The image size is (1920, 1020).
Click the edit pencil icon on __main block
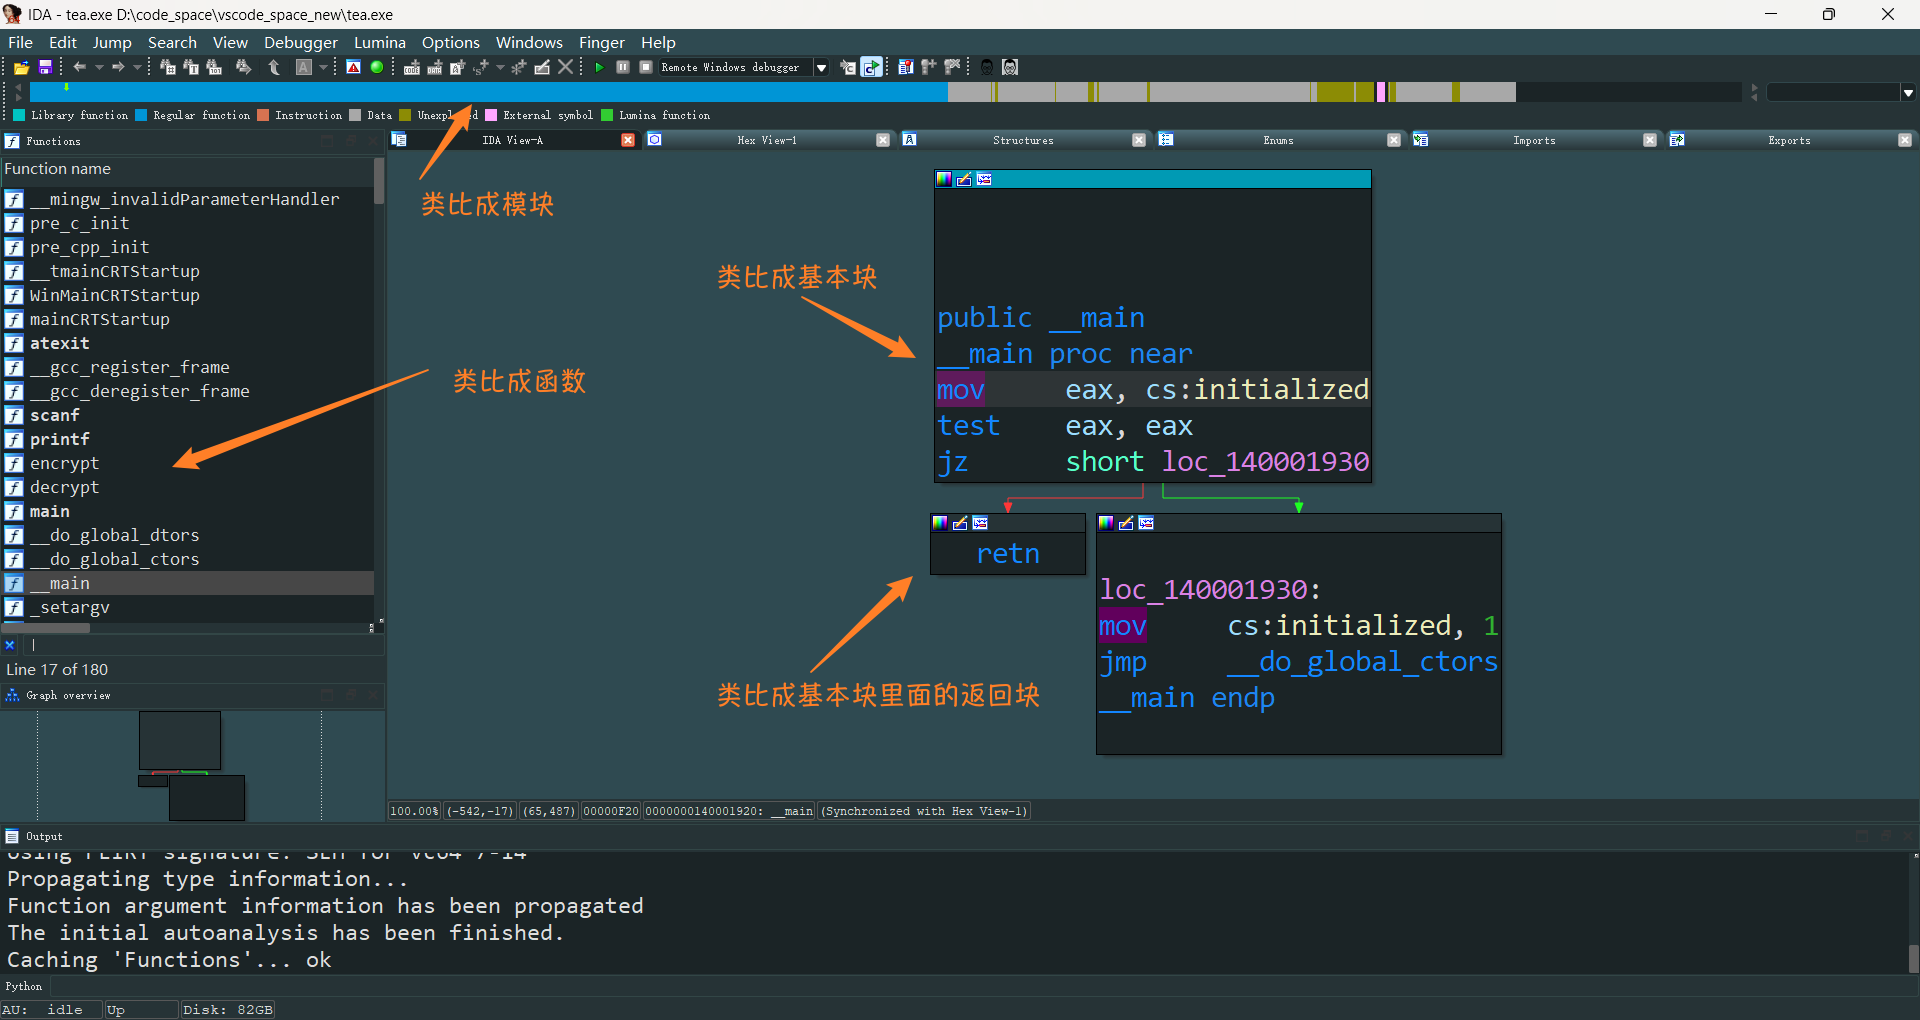tap(964, 179)
